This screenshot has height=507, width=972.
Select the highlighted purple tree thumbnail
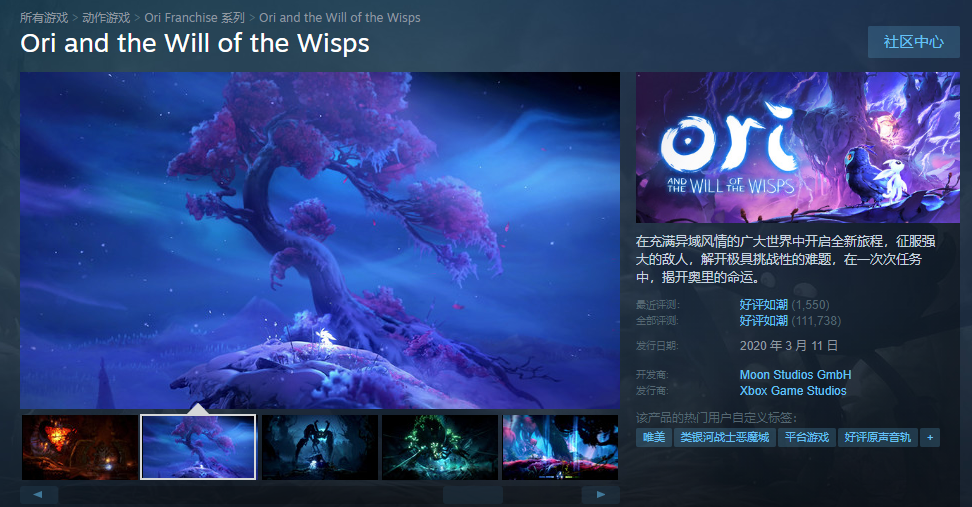tap(198, 447)
